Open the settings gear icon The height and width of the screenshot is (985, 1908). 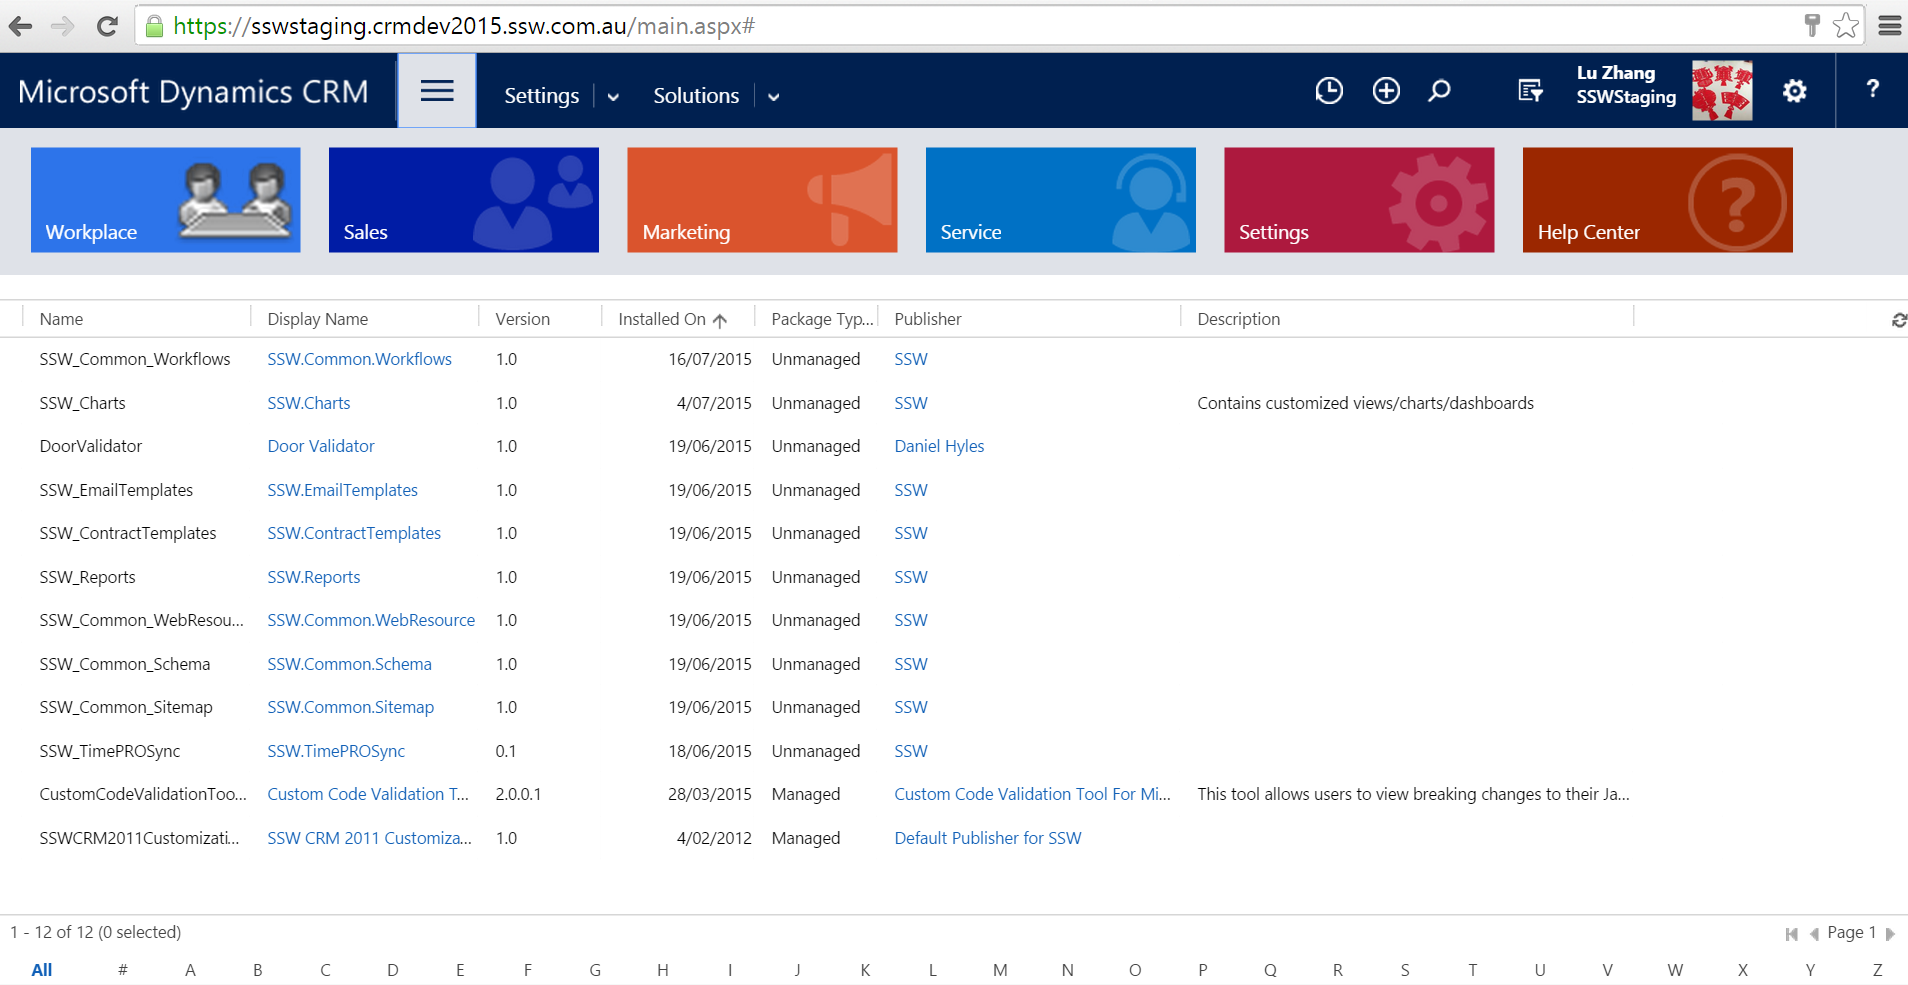click(1794, 91)
